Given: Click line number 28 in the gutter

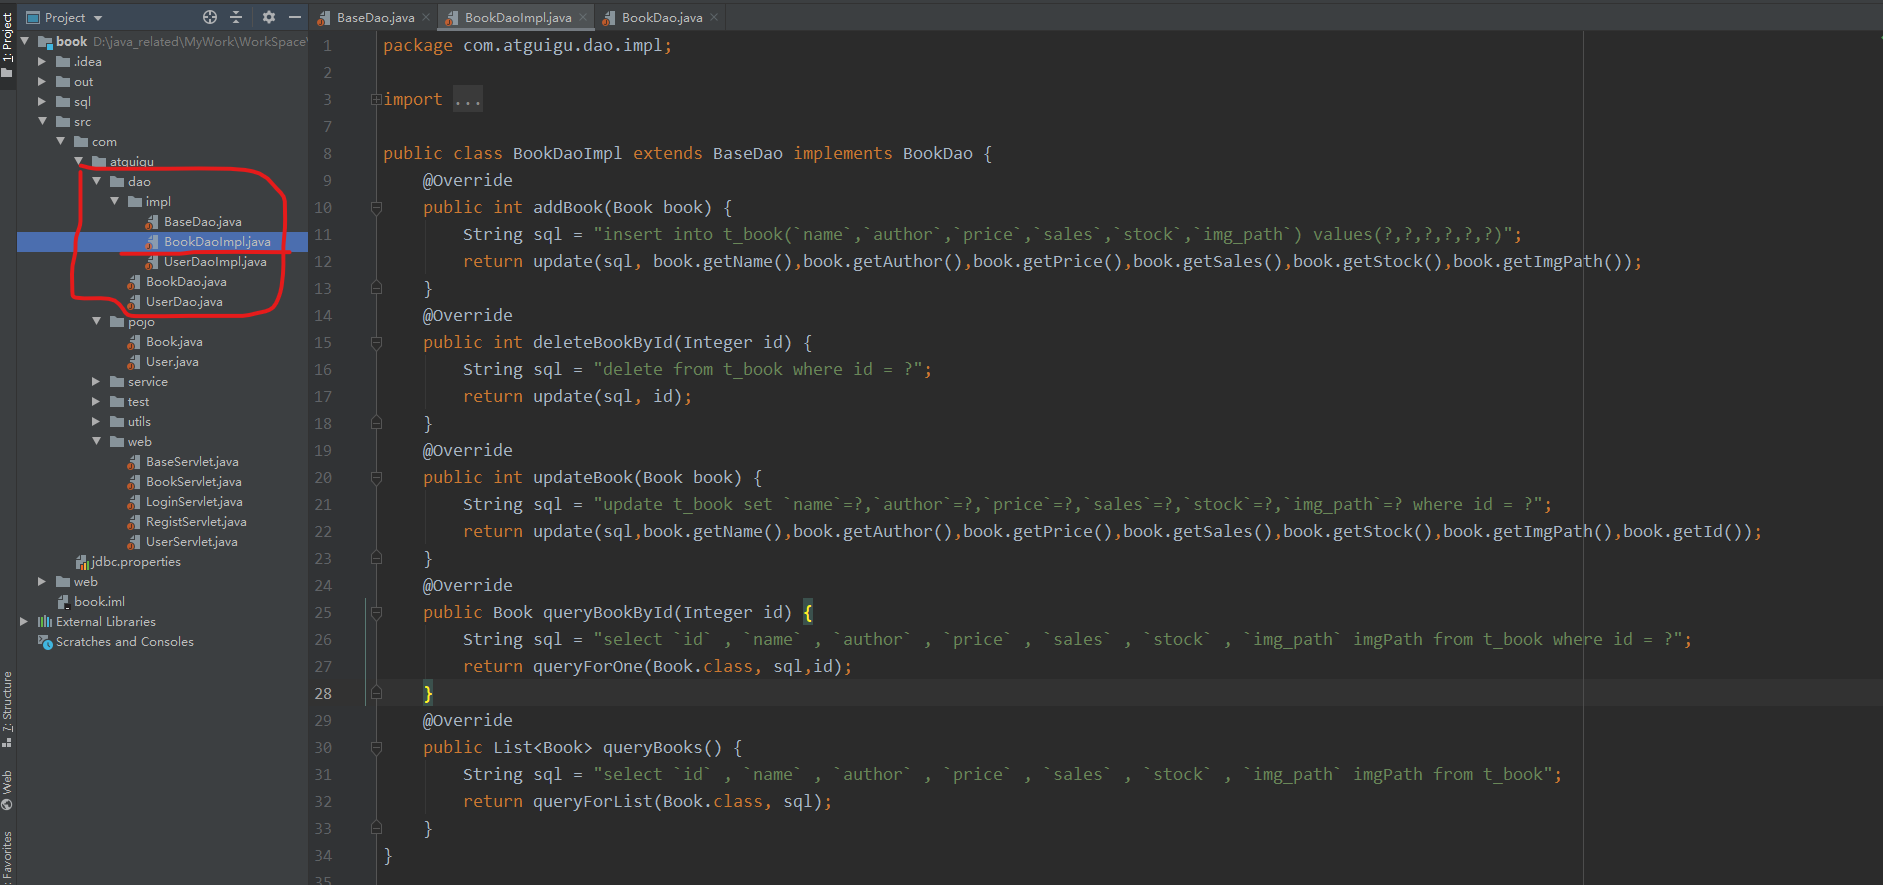Looking at the screenshot, I should point(323,693).
